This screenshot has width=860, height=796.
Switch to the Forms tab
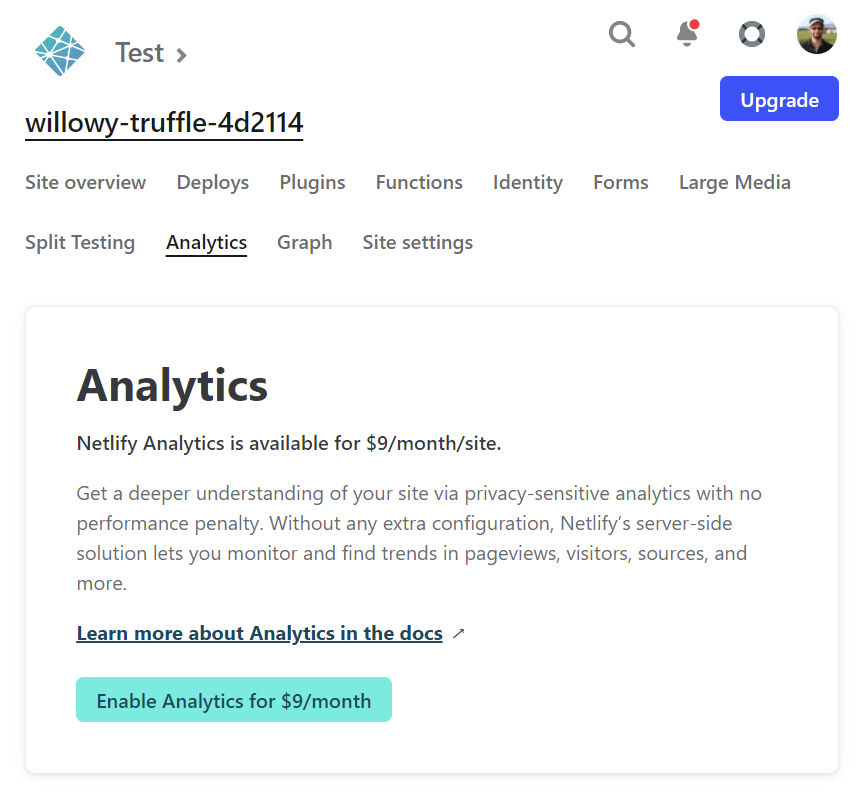click(x=621, y=182)
